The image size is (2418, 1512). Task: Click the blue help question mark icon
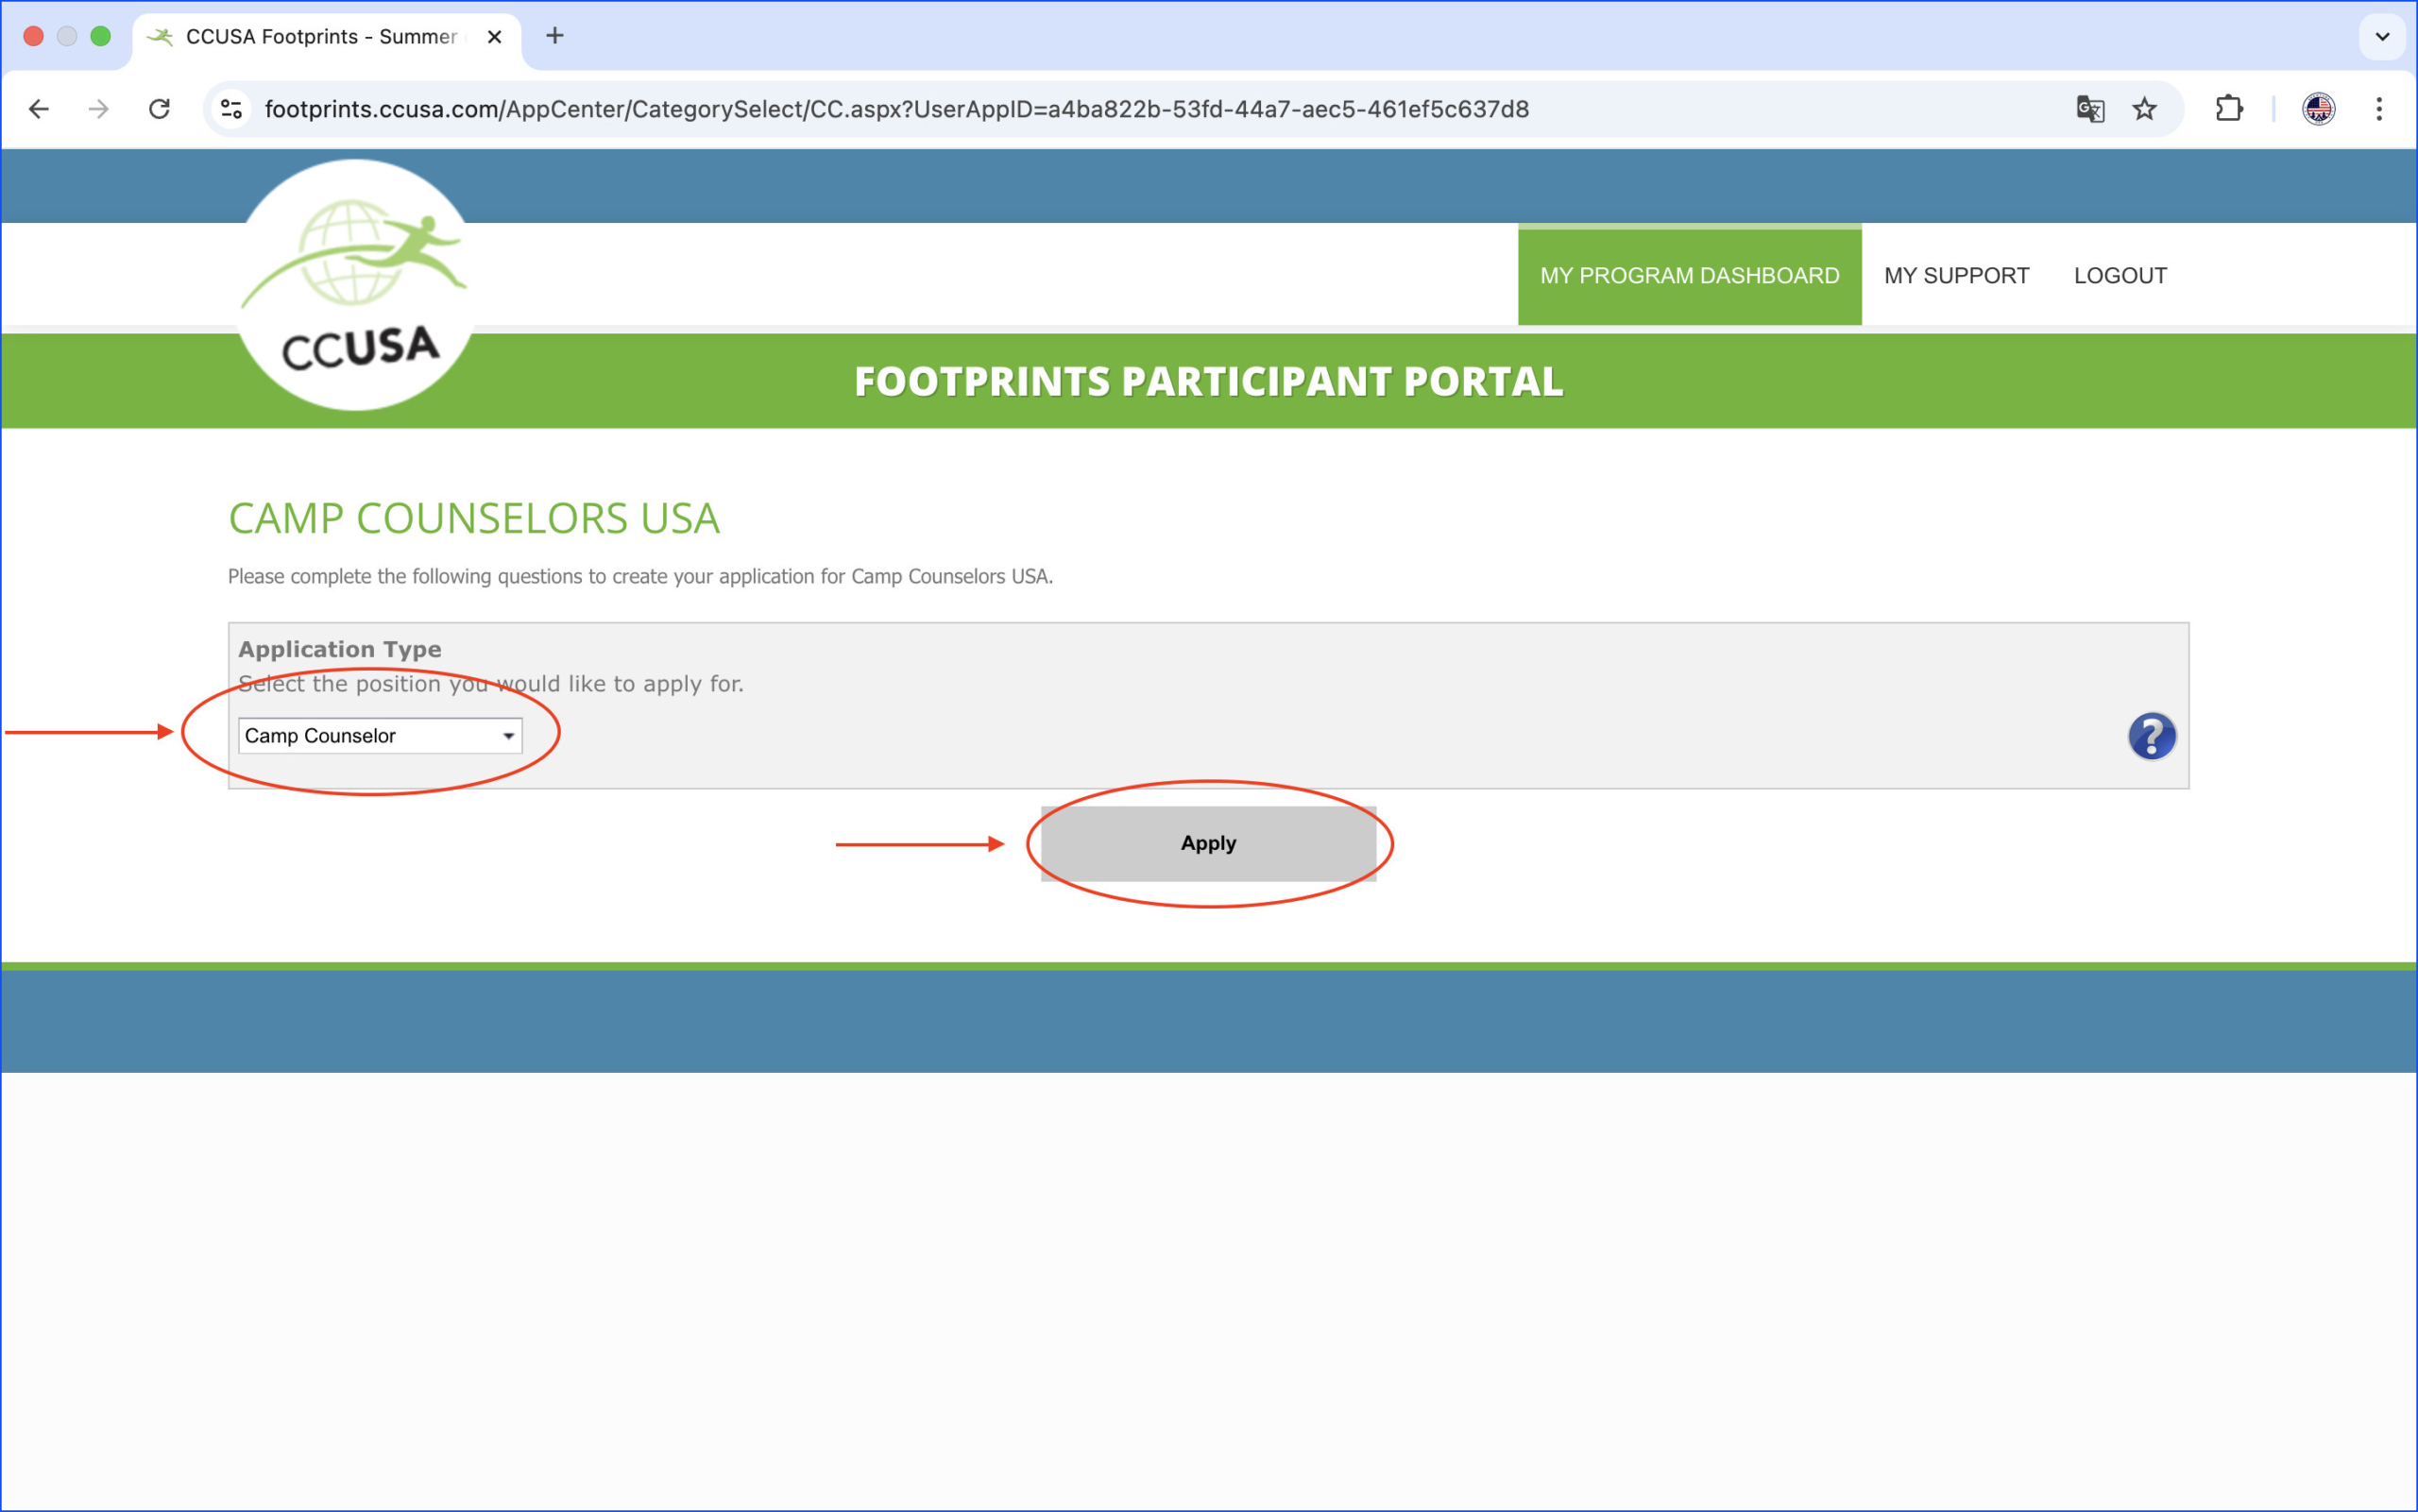pyautogui.click(x=2151, y=736)
